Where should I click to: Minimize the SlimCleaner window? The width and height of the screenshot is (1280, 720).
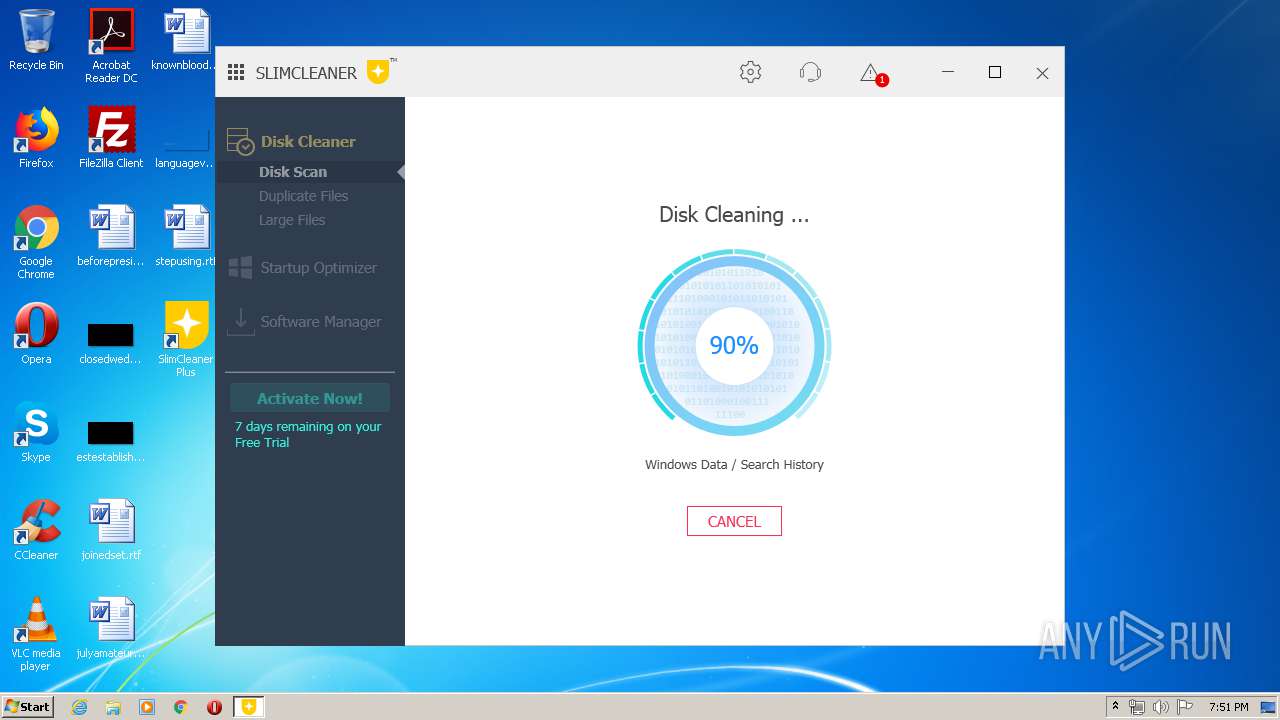948,72
